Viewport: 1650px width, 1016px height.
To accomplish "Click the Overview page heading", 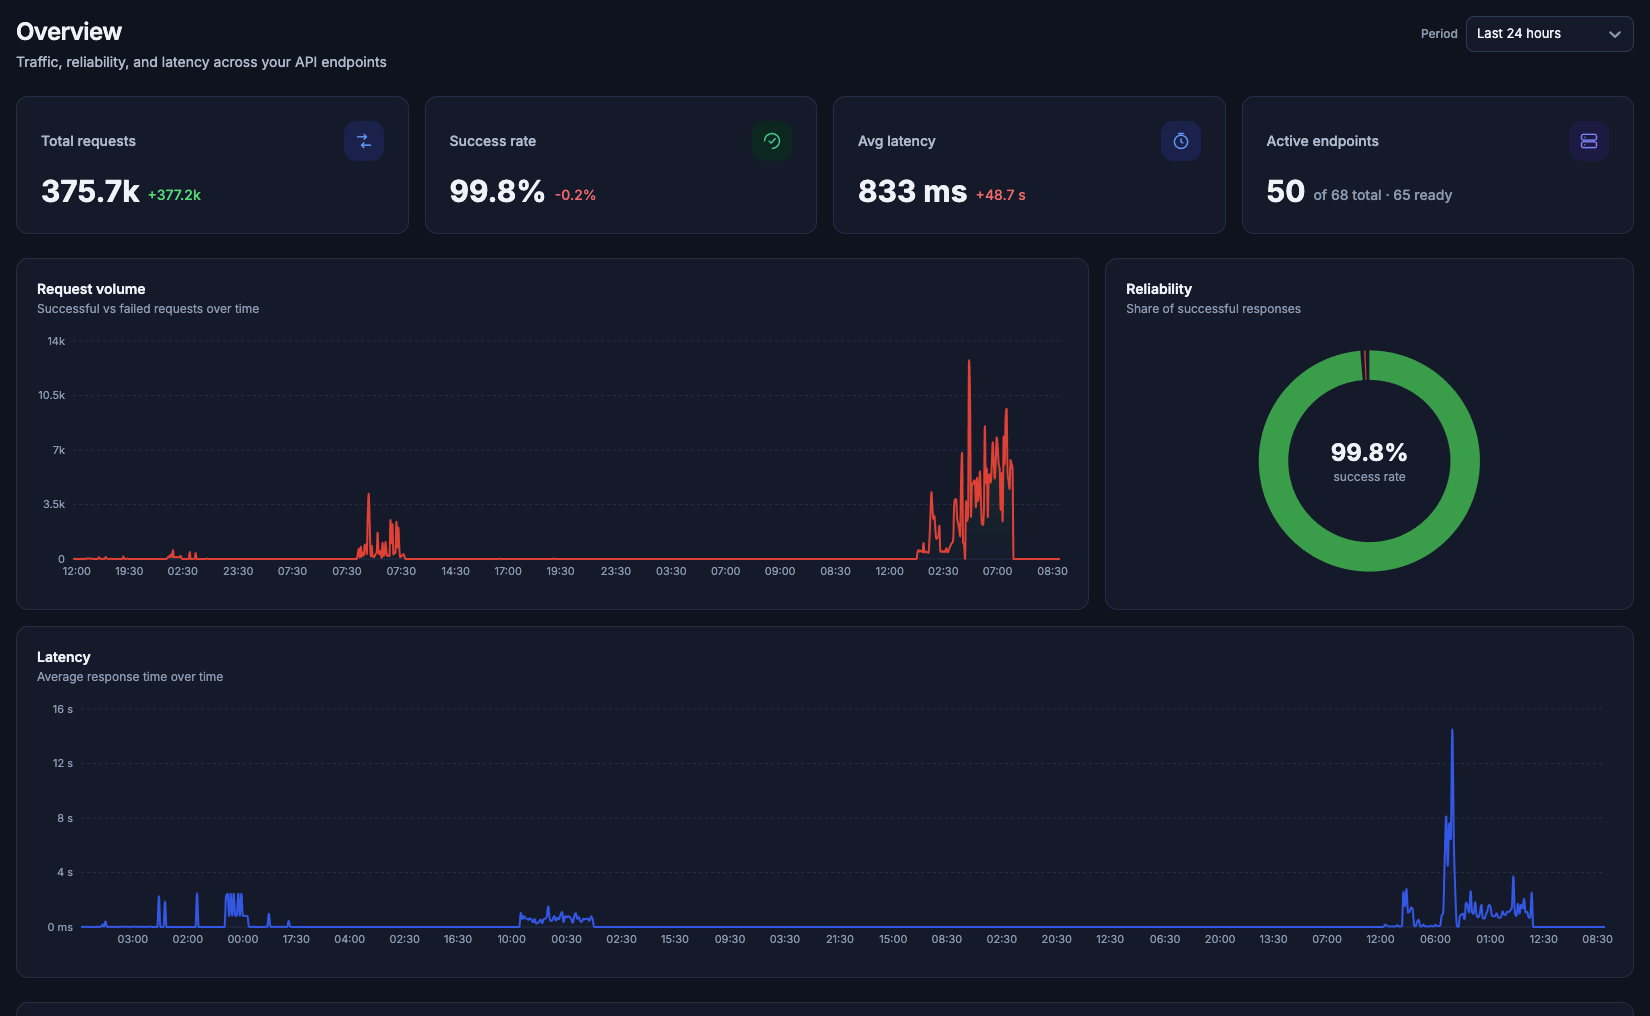I will 69,32.
